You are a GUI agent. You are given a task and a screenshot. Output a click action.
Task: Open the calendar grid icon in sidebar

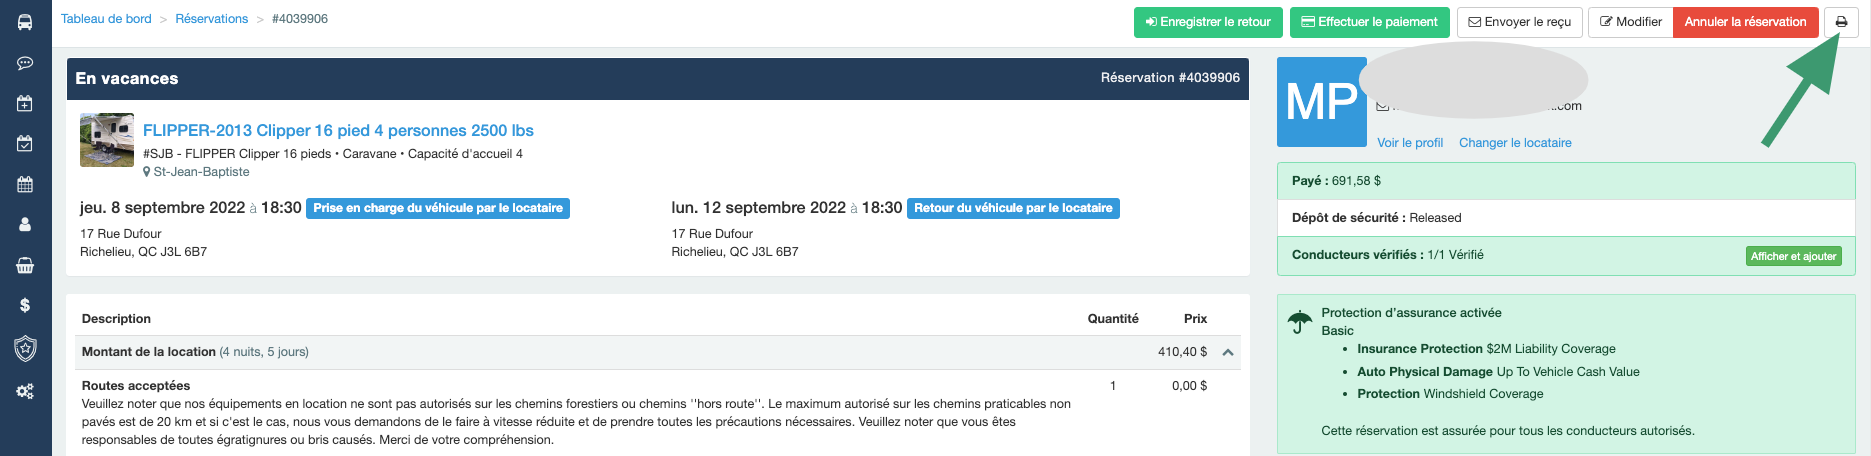25,184
